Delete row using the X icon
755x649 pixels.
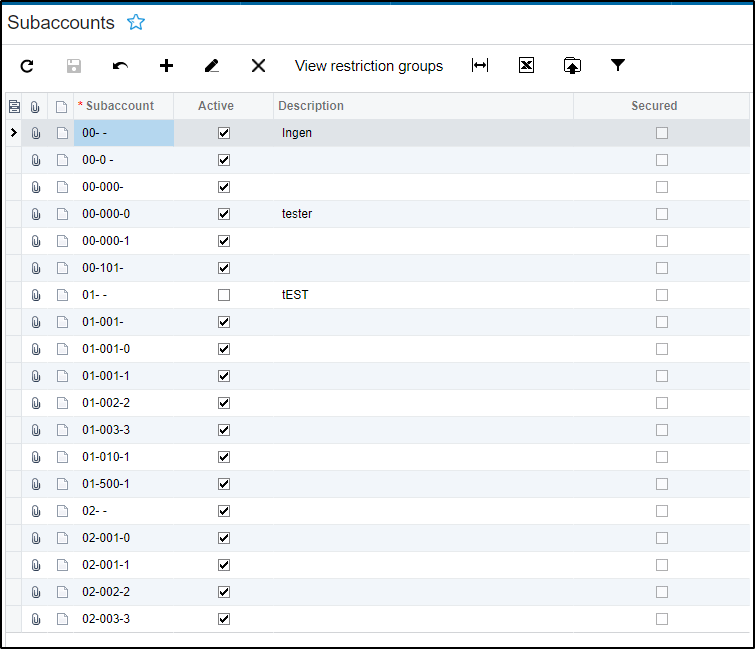[x=259, y=65]
